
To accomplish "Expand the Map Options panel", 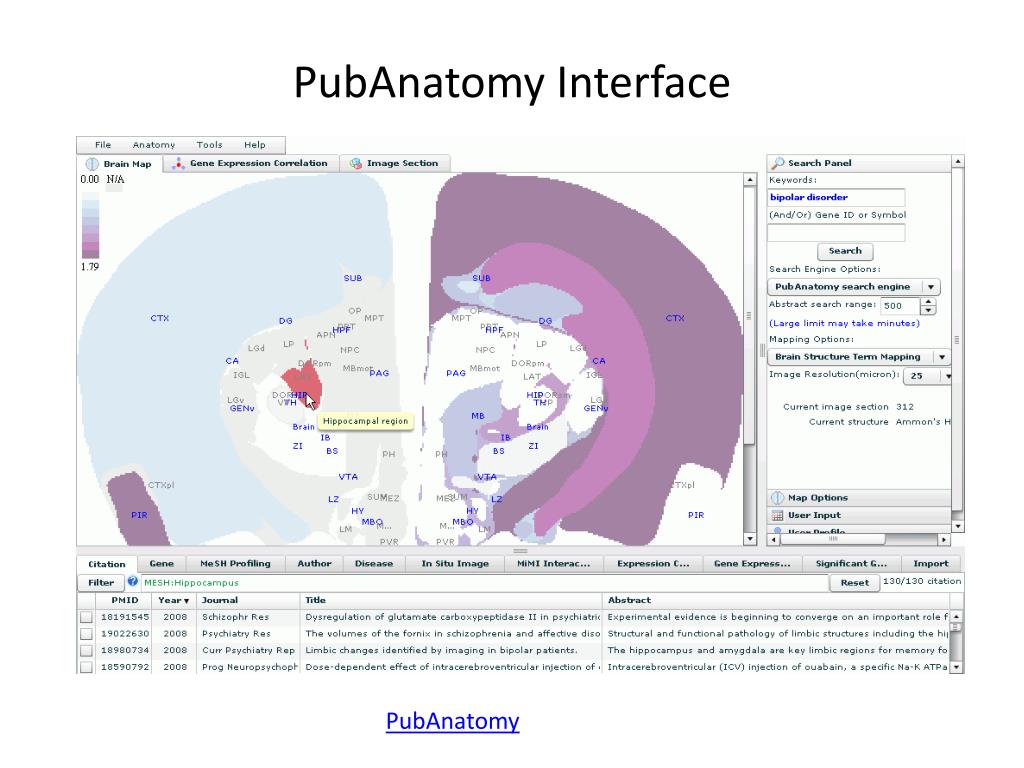I will 859,498.
